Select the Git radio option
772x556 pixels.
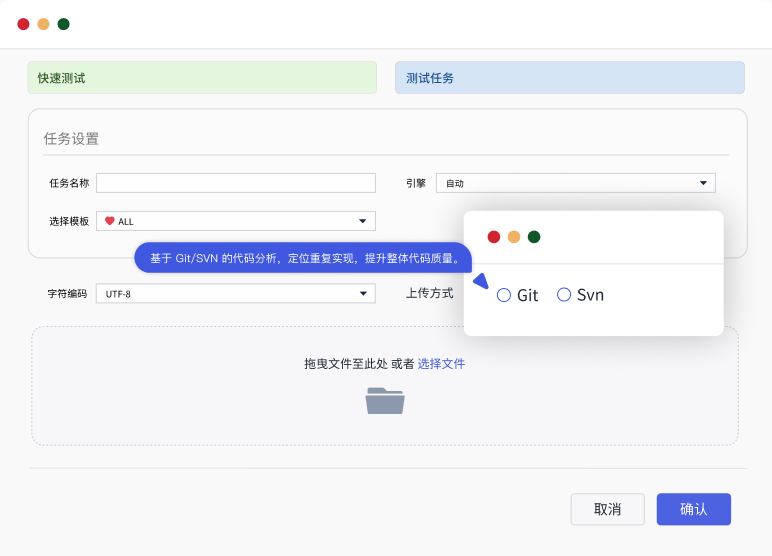point(504,295)
